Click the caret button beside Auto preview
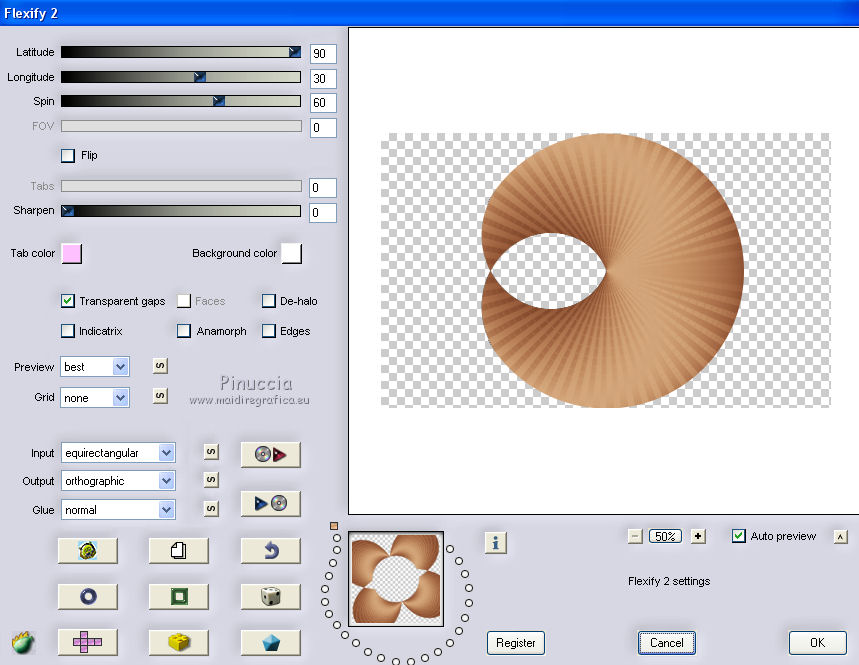The width and height of the screenshot is (859, 665). pos(840,537)
